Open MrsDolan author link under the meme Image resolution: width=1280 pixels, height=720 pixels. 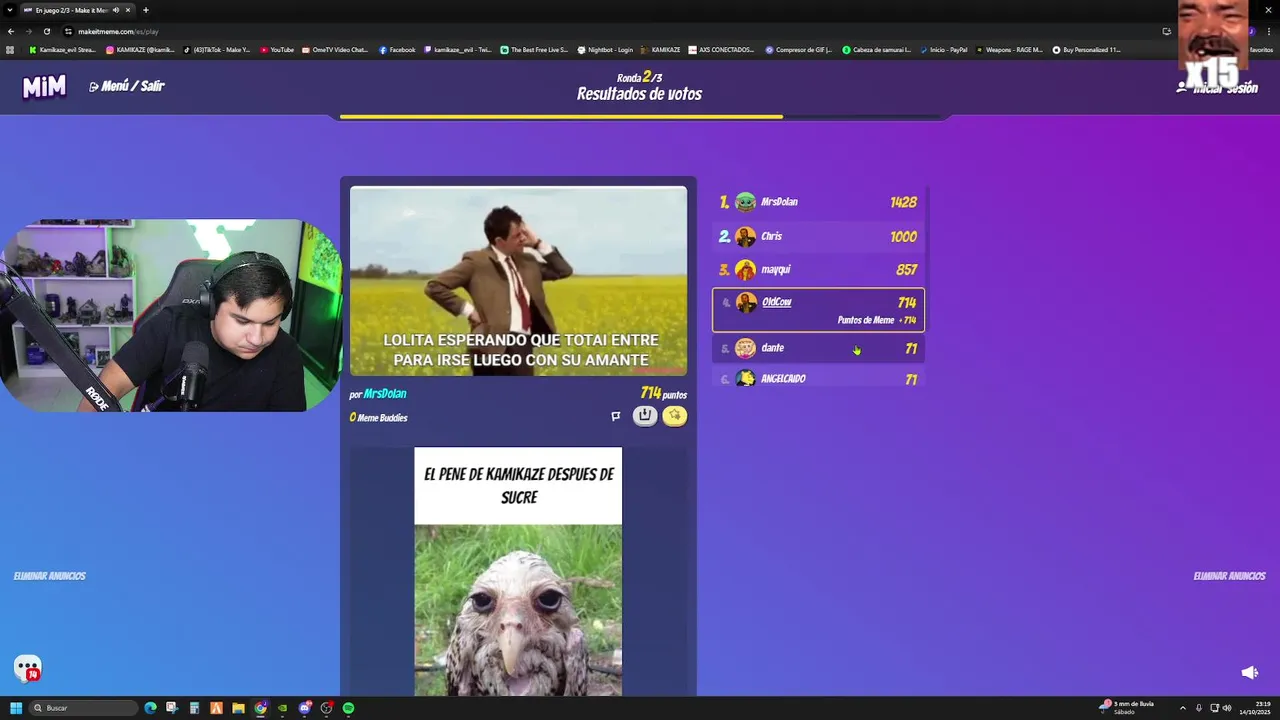[x=385, y=394]
